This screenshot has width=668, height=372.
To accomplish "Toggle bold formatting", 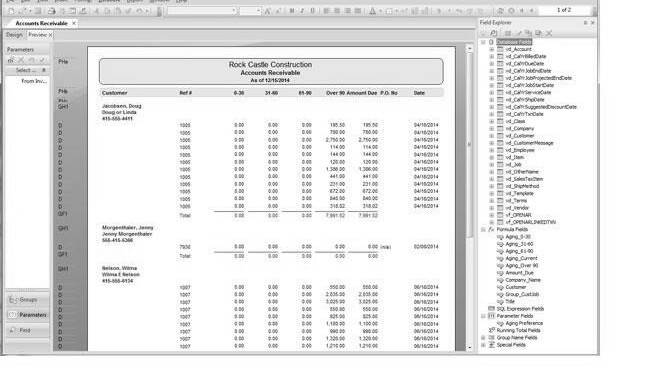I will [292, 11].
